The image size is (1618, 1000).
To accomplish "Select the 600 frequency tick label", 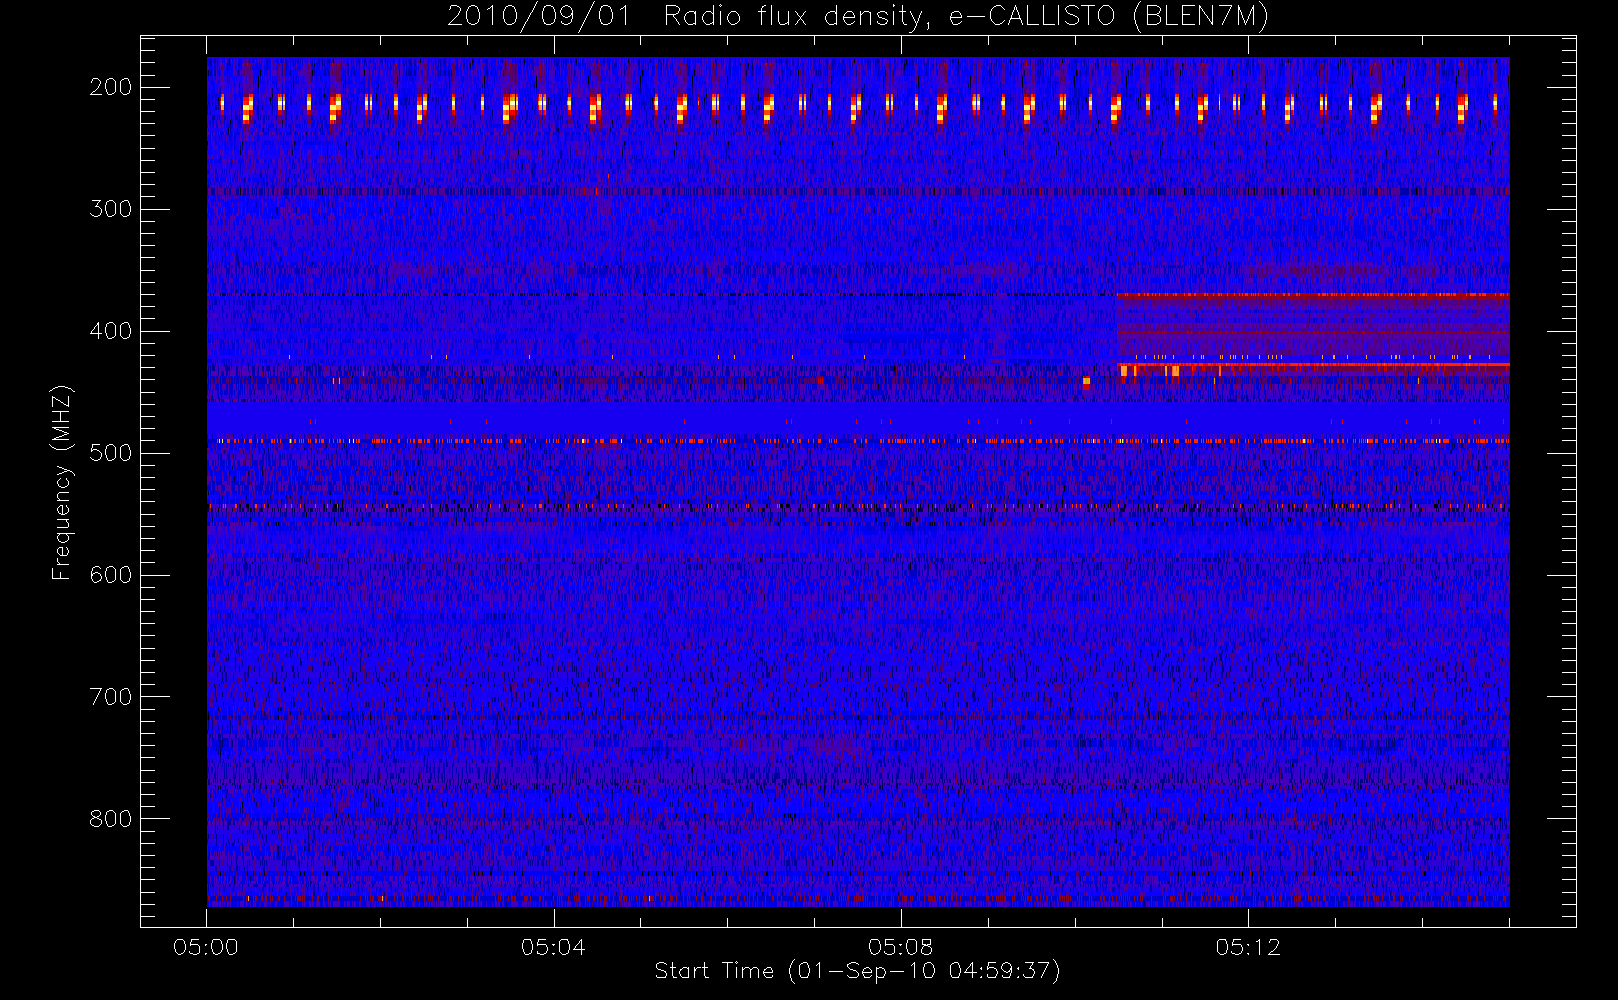I will click(x=110, y=575).
